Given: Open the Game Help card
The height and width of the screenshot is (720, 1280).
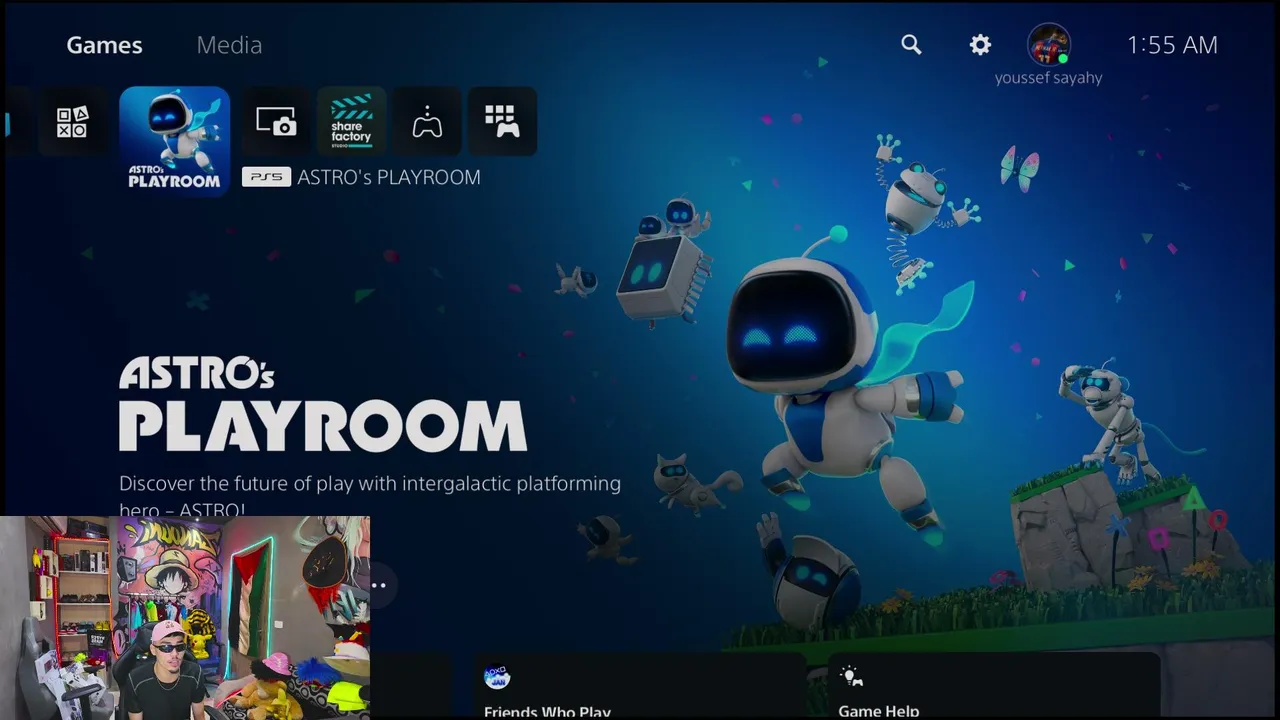Looking at the screenshot, I should (994, 687).
